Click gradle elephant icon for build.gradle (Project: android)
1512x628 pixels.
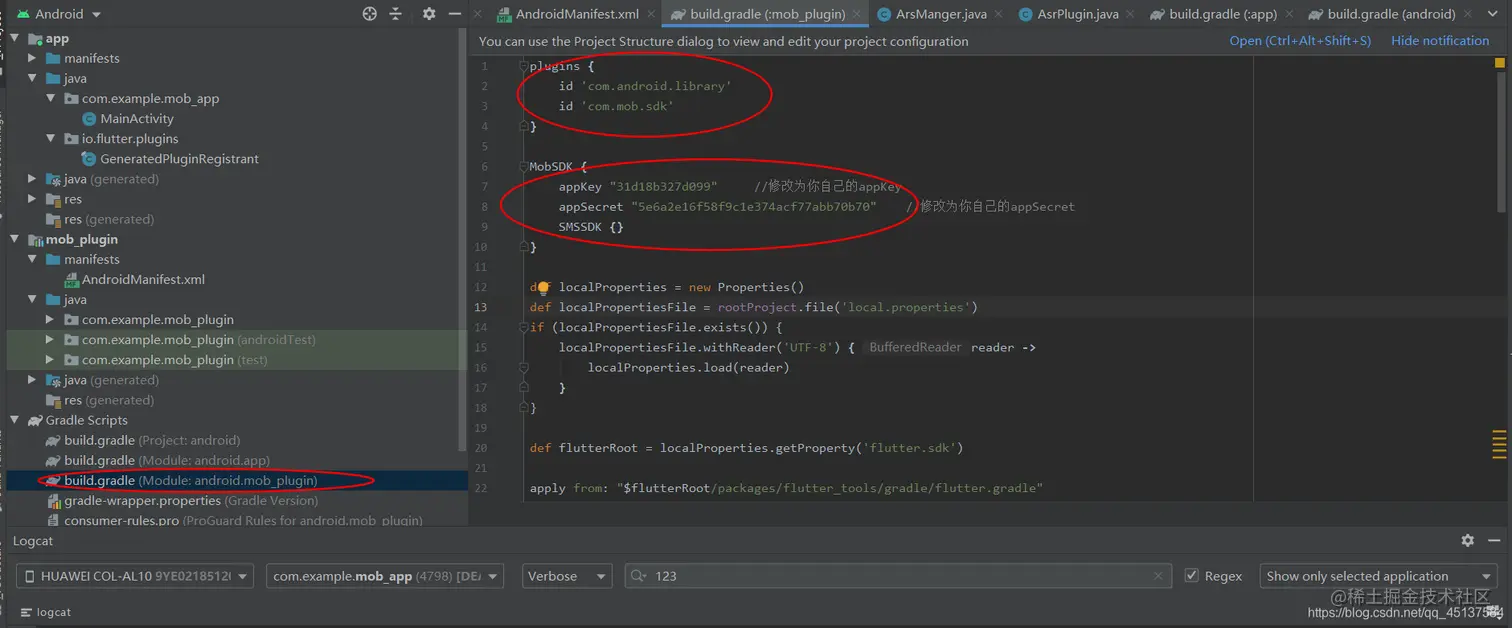(x=53, y=441)
